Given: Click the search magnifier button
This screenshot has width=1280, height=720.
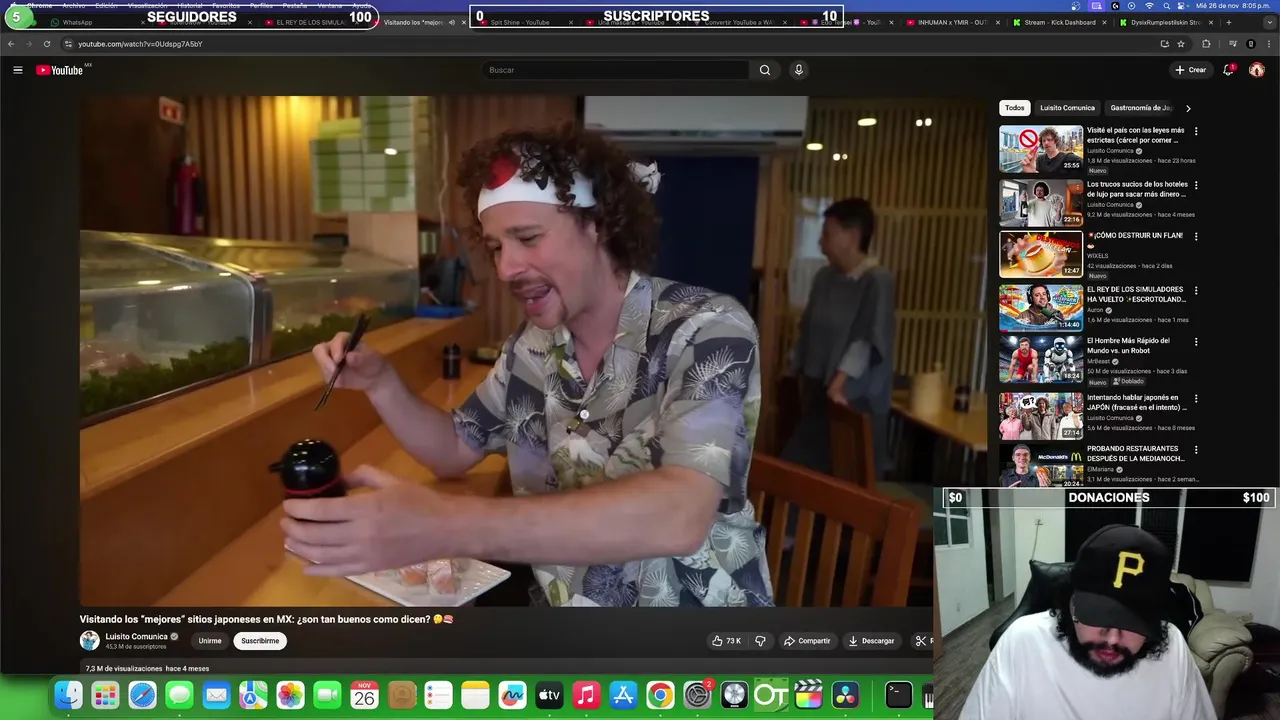Looking at the screenshot, I should pos(765,70).
